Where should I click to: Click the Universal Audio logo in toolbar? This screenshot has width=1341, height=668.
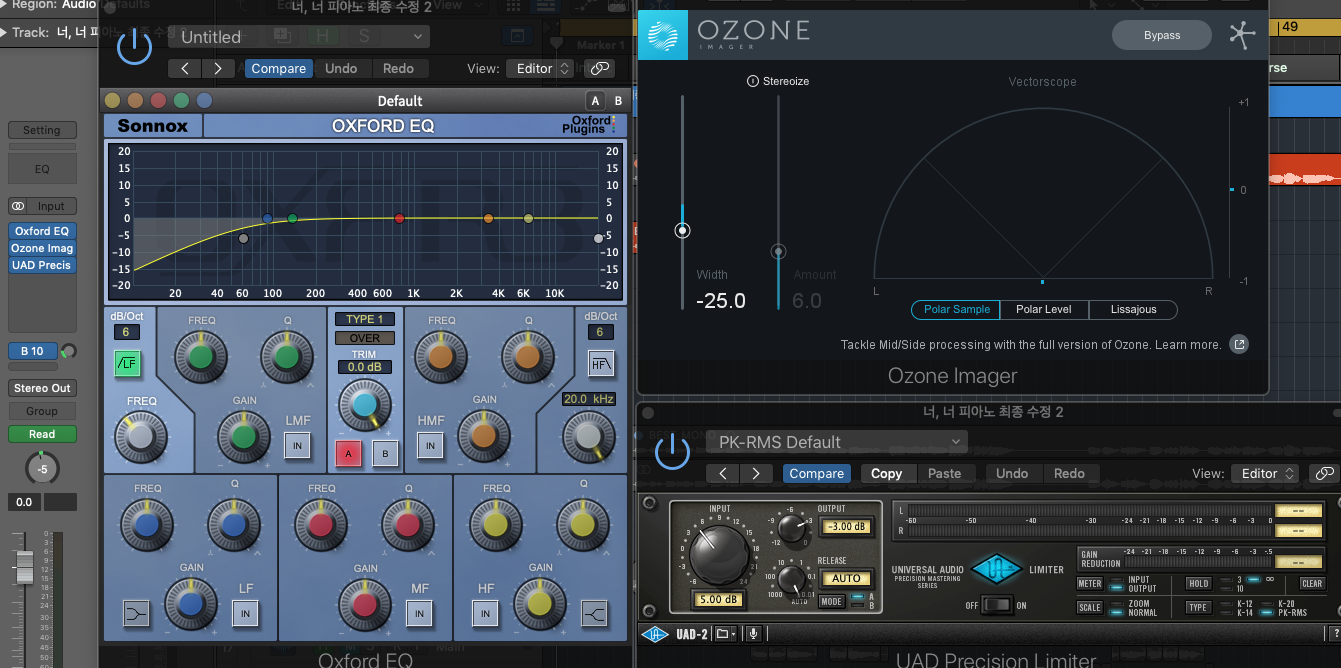(654, 634)
